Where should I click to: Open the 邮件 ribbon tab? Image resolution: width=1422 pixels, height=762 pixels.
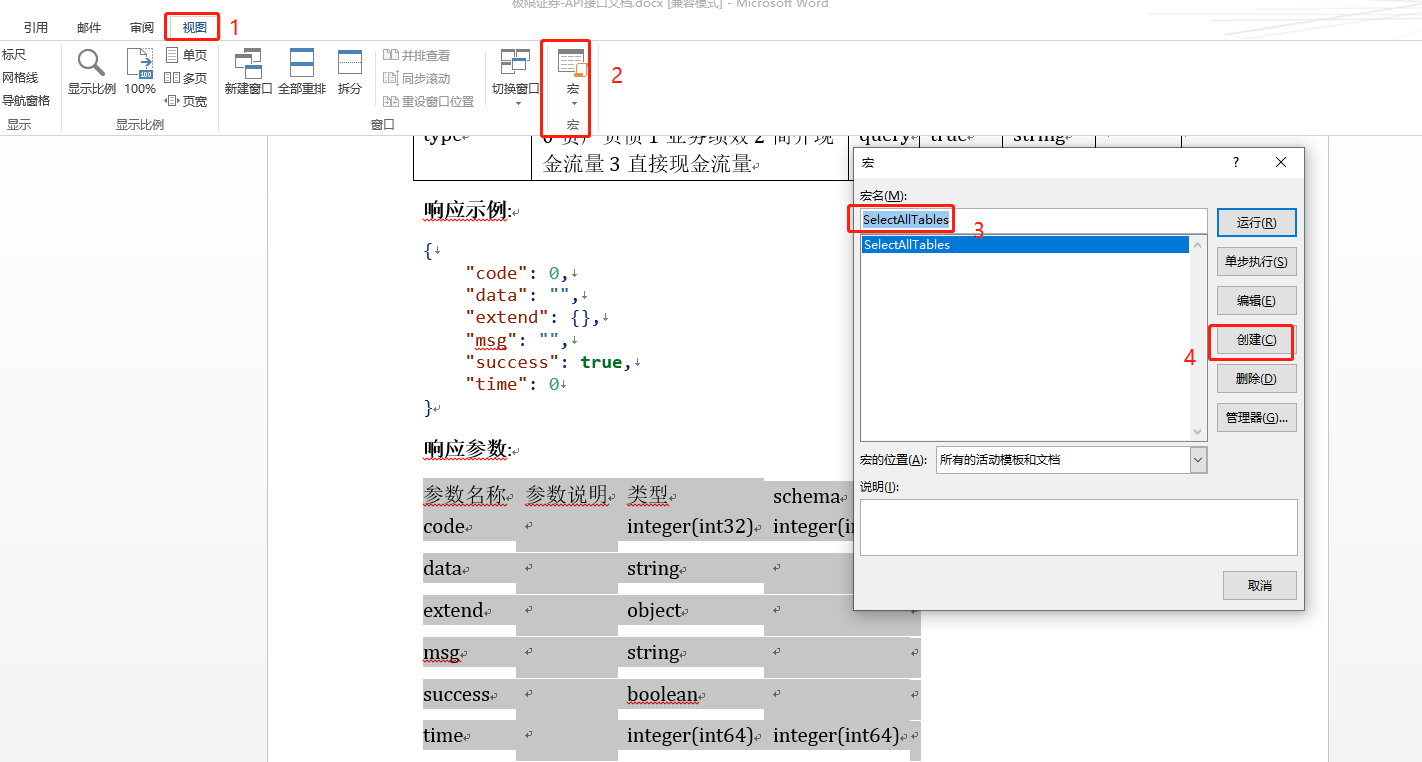tap(88, 25)
